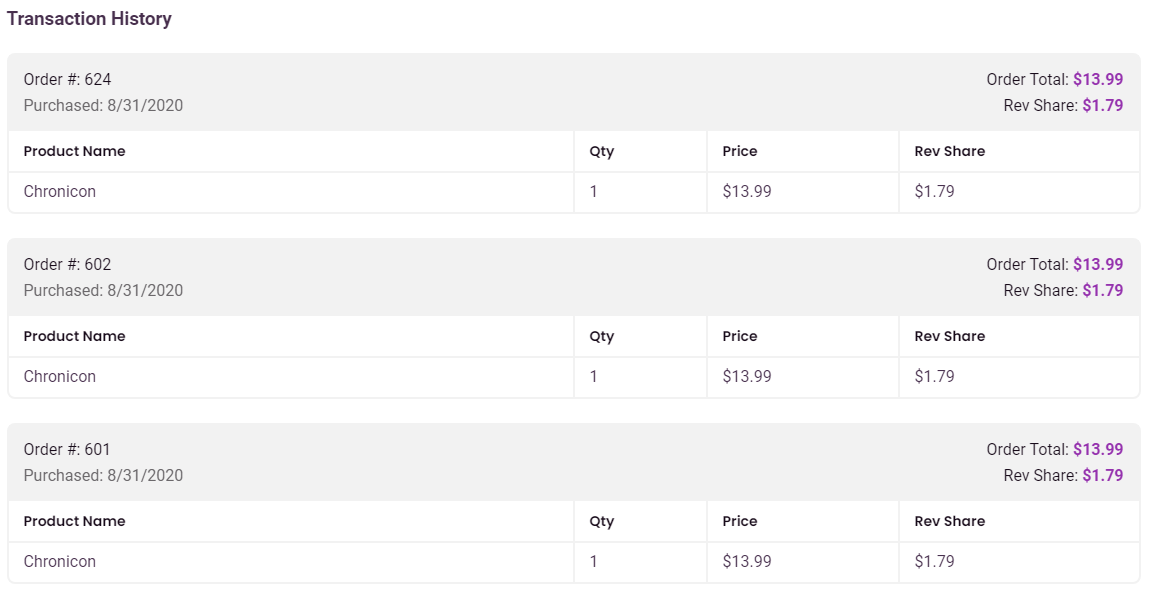Open Chronicon product in order 601
This screenshot has width=1153, height=597.
click(60, 561)
